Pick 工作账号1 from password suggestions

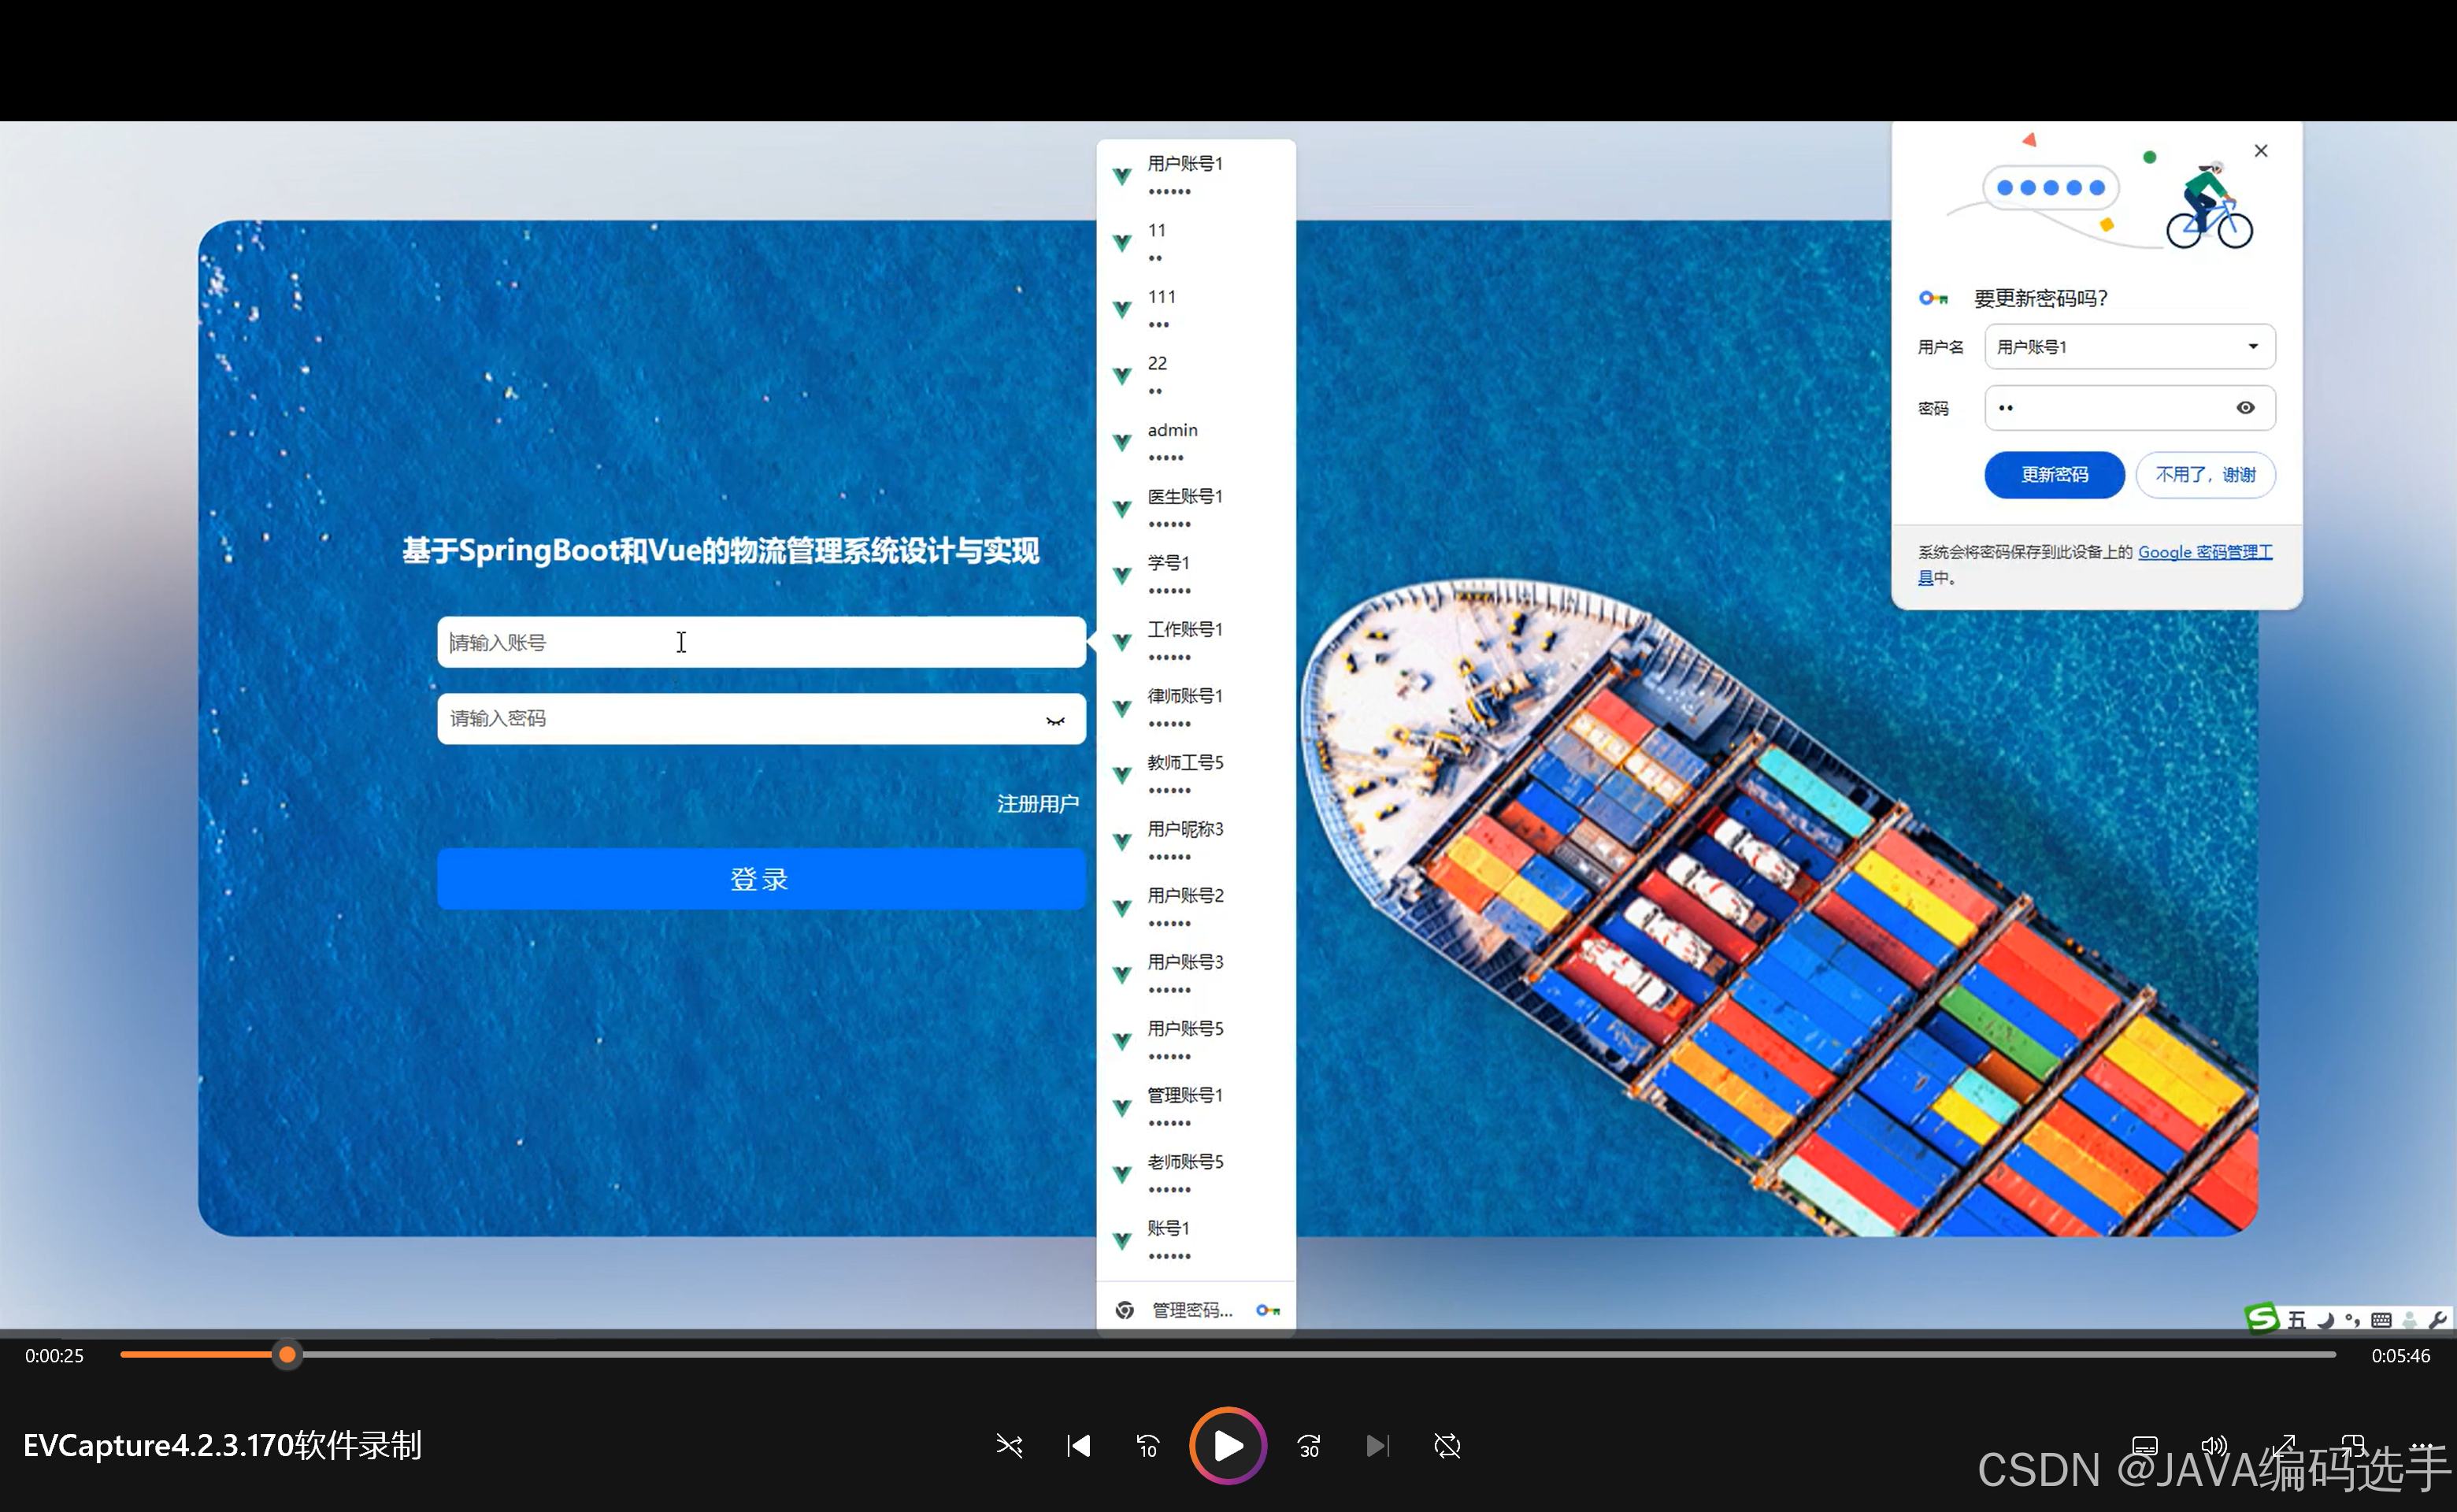click(x=1196, y=642)
